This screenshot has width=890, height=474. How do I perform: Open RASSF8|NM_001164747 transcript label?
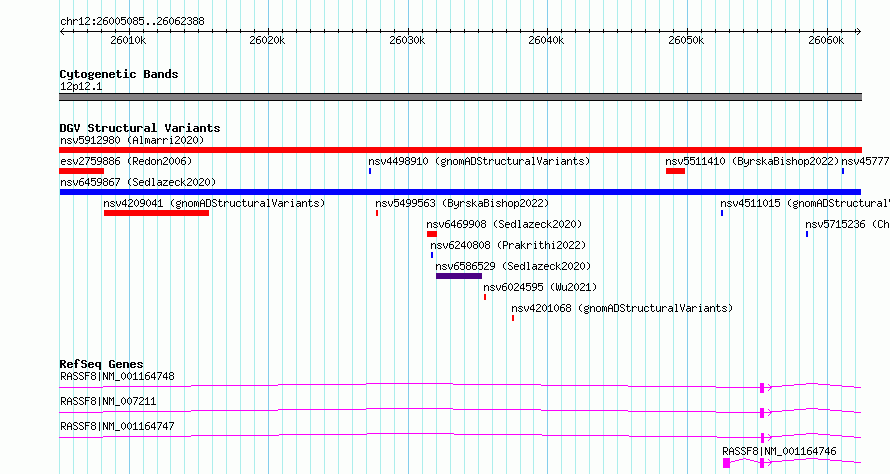point(117,426)
